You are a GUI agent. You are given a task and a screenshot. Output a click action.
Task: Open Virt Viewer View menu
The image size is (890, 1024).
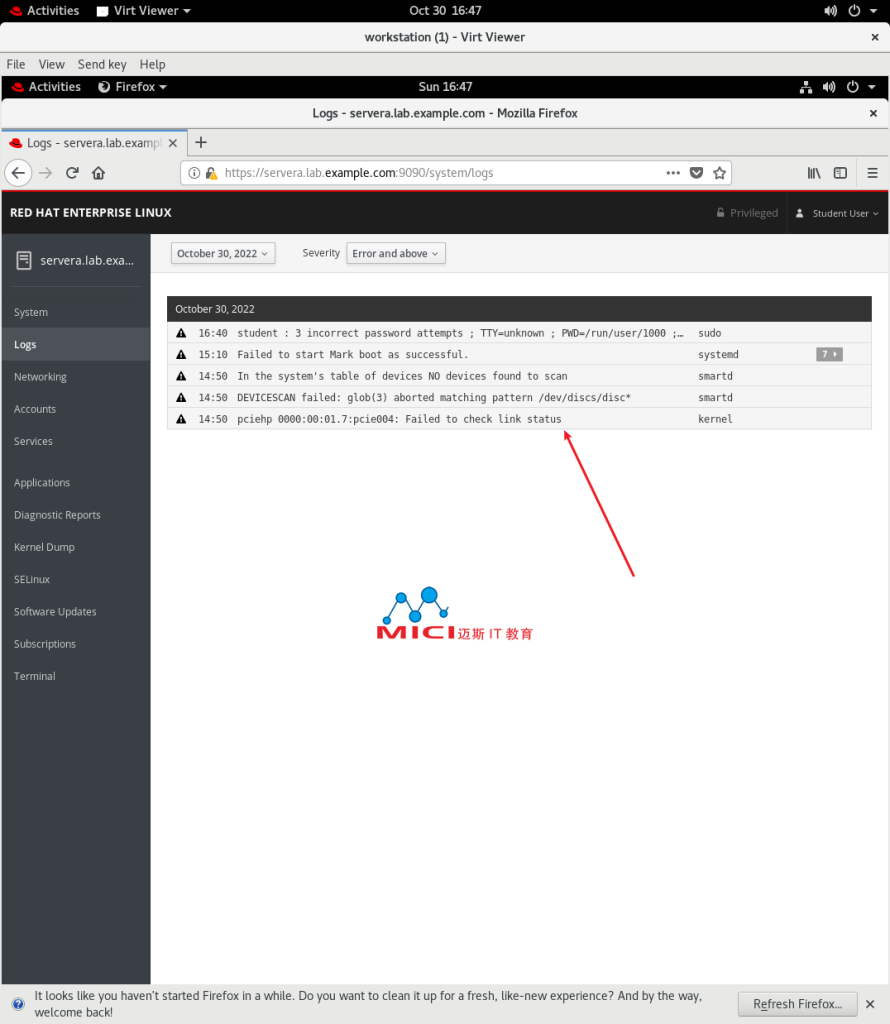click(x=52, y=64)
